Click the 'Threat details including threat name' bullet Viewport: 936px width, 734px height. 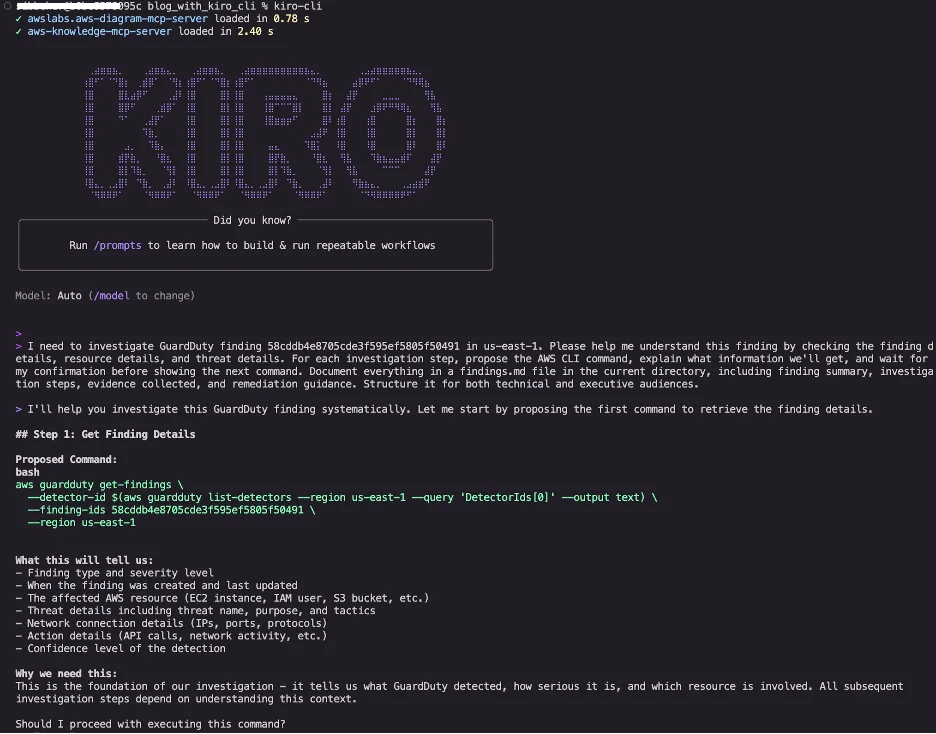click(195, 610)
